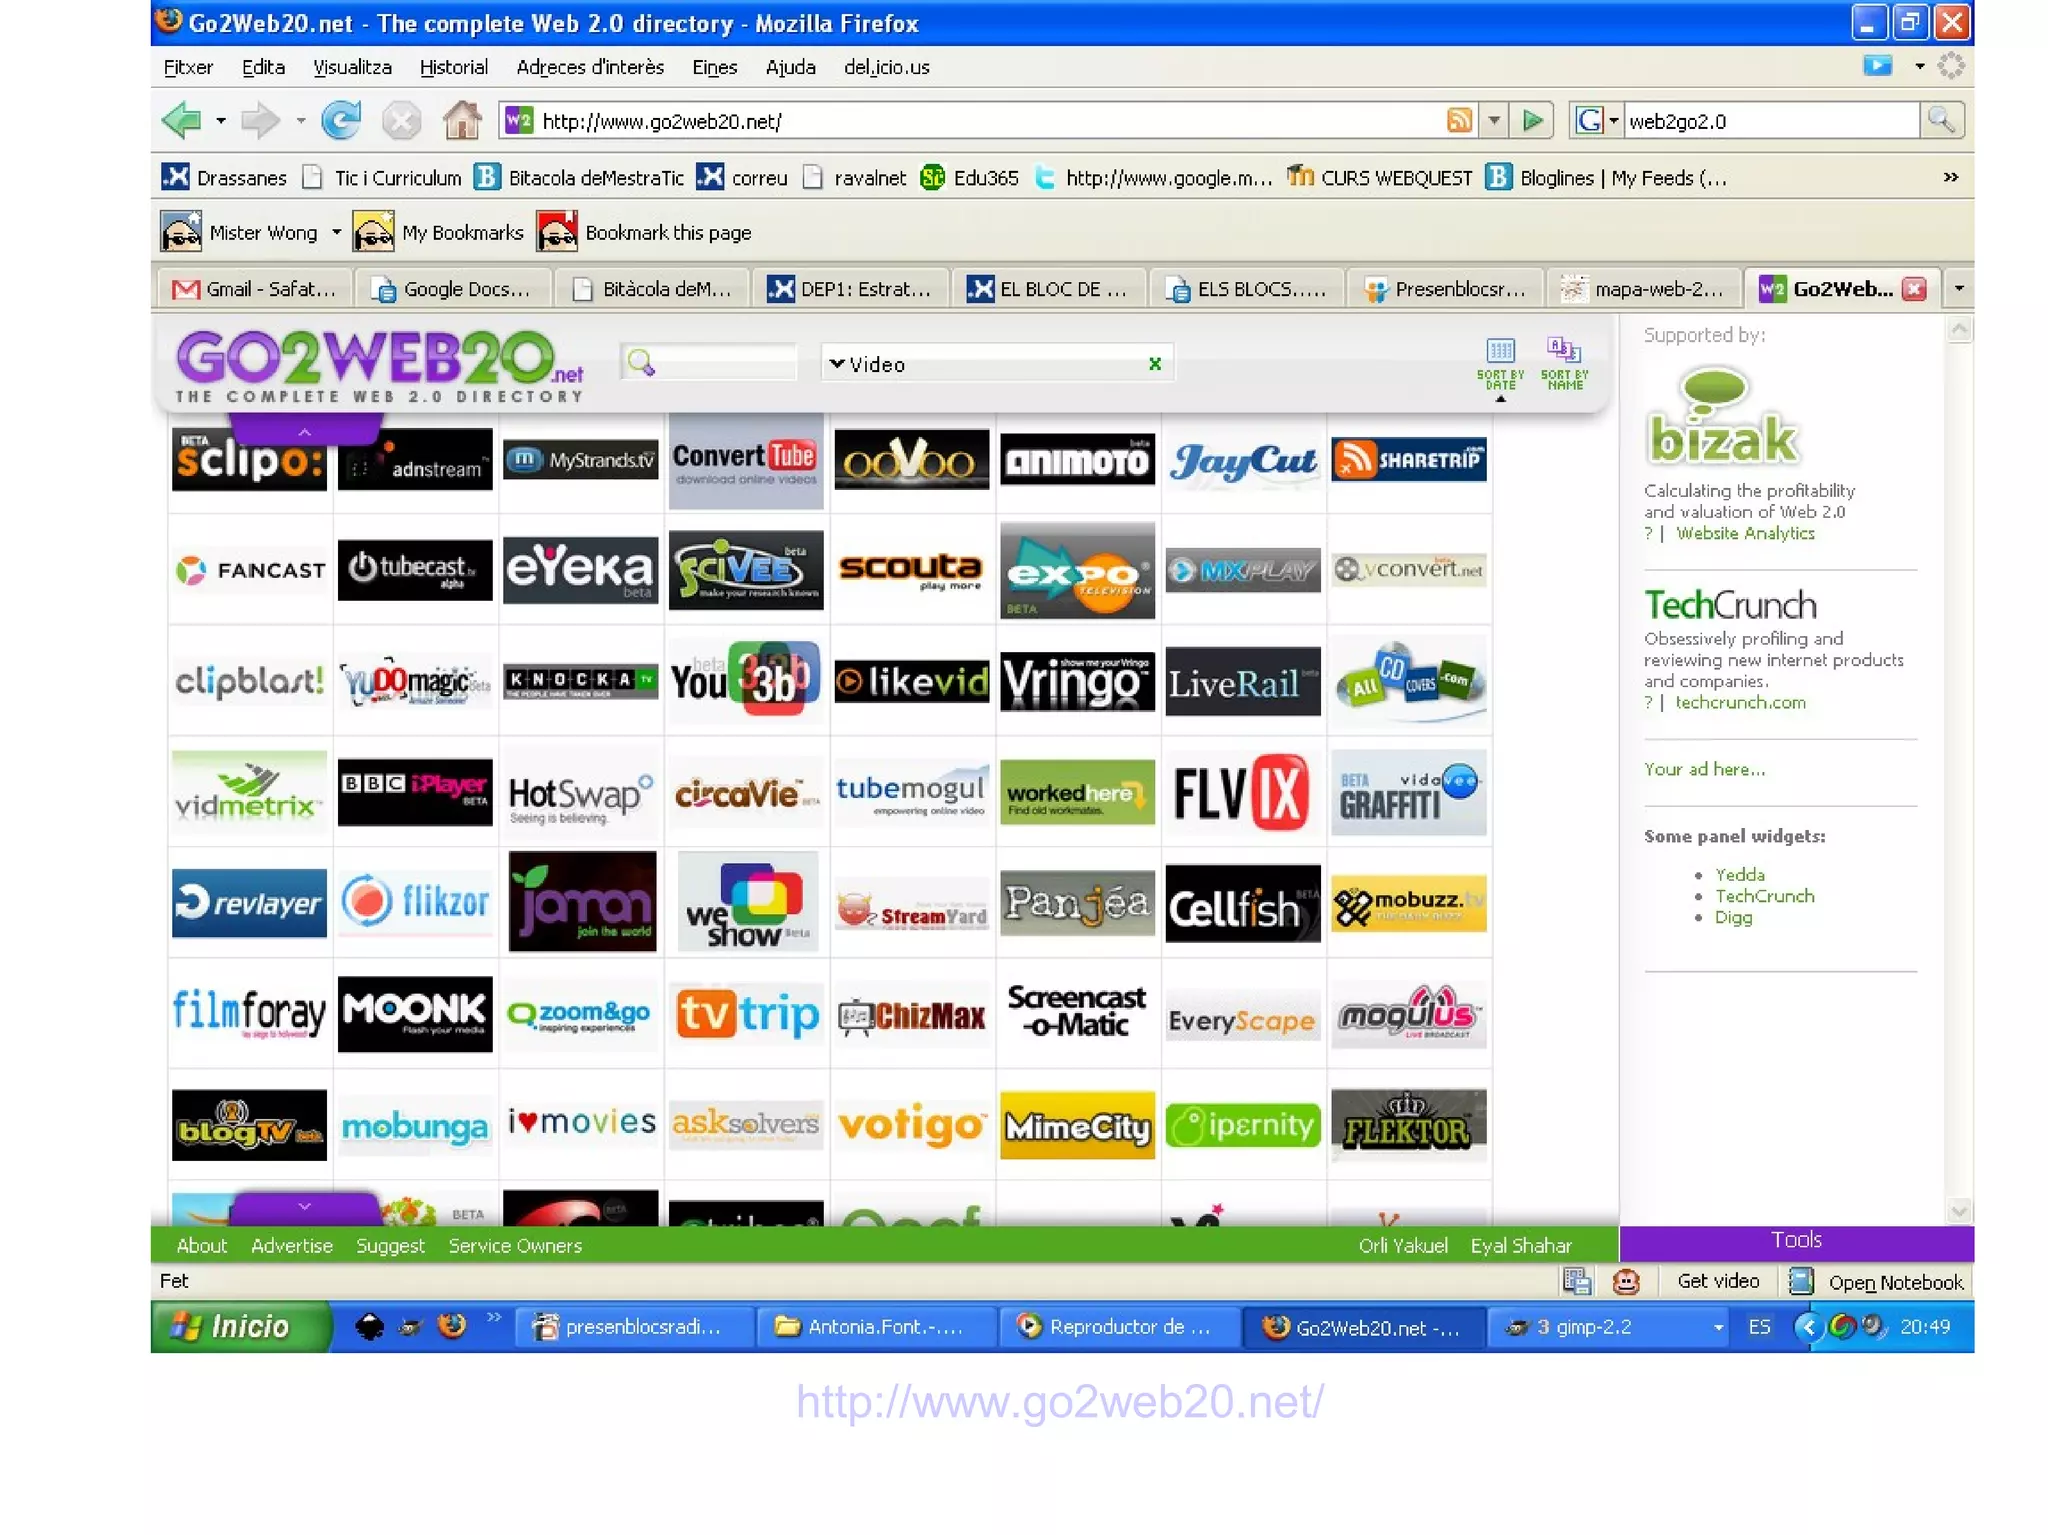Click the Bookmark this page icon
The width and height of the screenshot is (2048, 1535).
(x=557, y=232)
